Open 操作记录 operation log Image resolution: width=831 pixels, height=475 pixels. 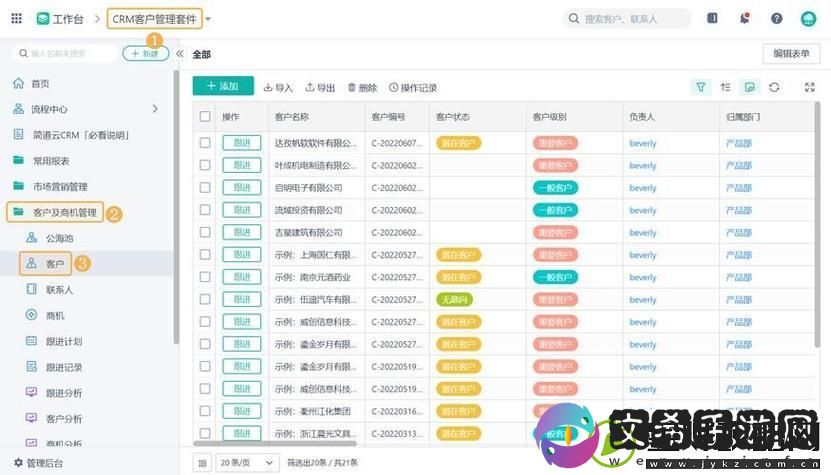[x=413, y=87]
